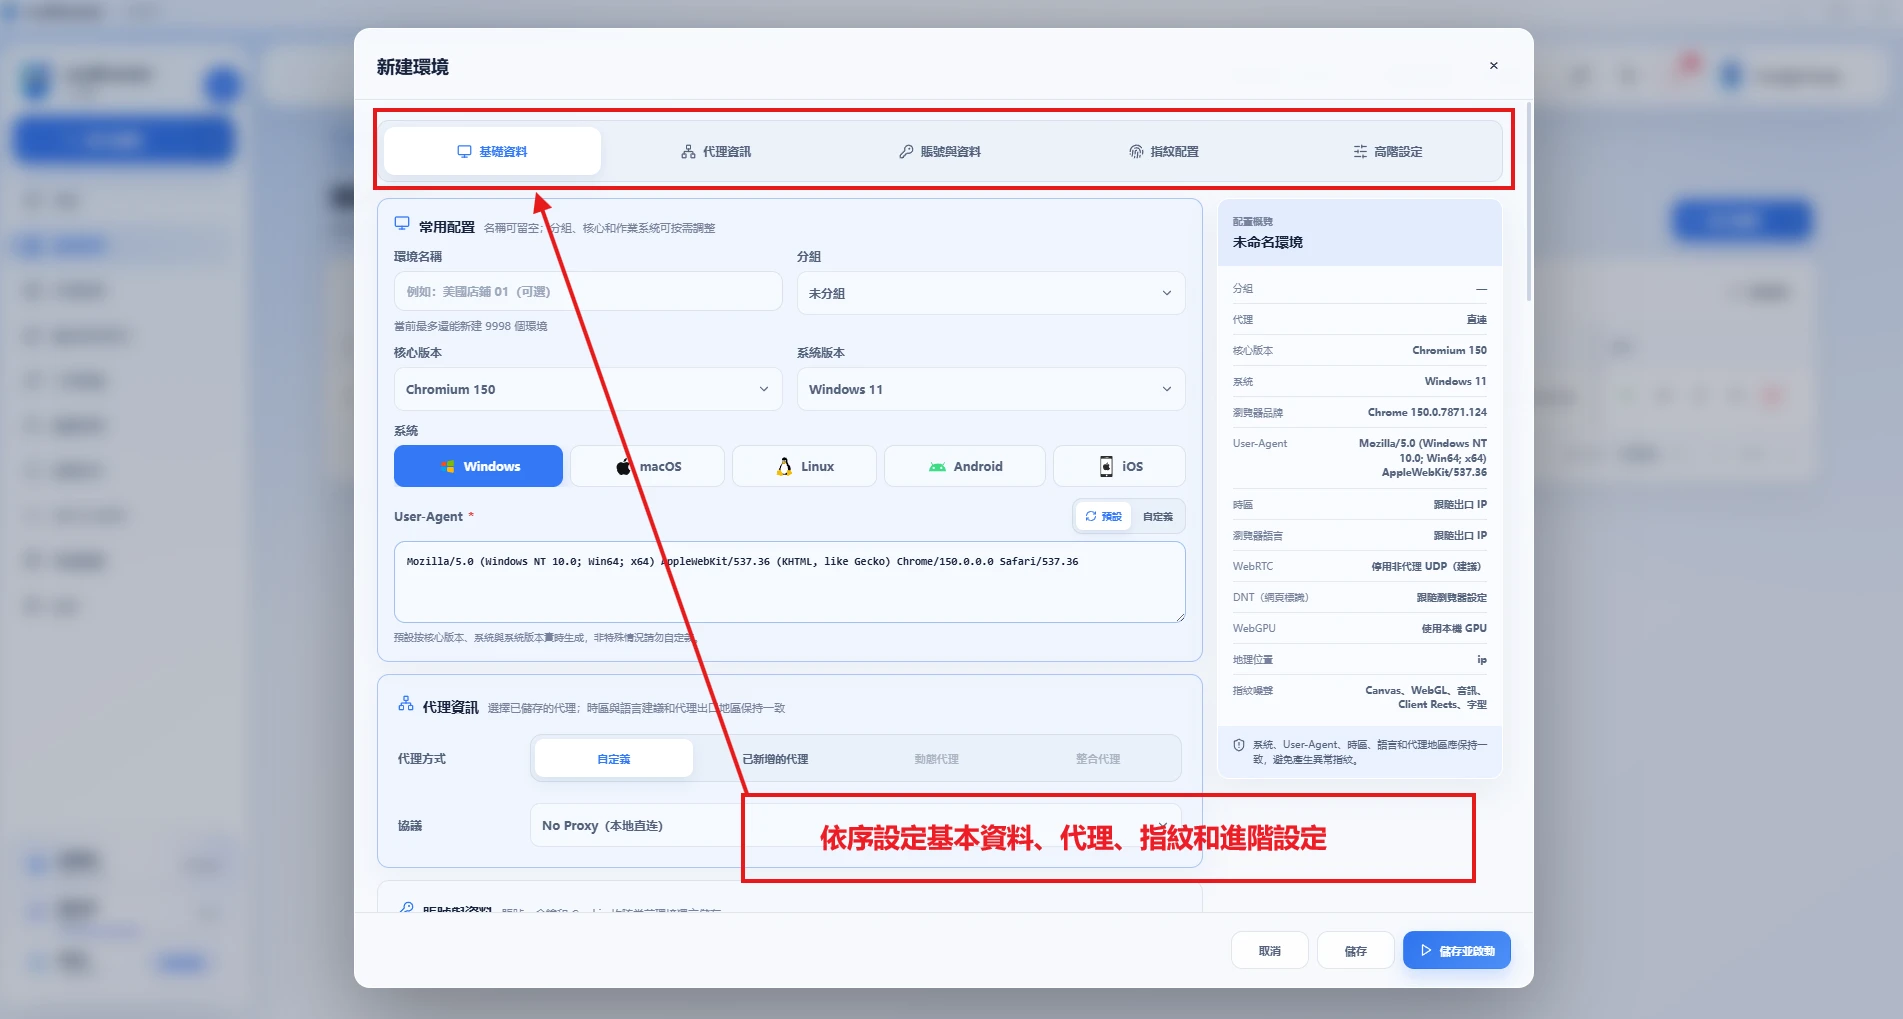Click the monitor icon beside 常用配置
This screenshot has width=1903, height=1019.
[x=402, y=224]
